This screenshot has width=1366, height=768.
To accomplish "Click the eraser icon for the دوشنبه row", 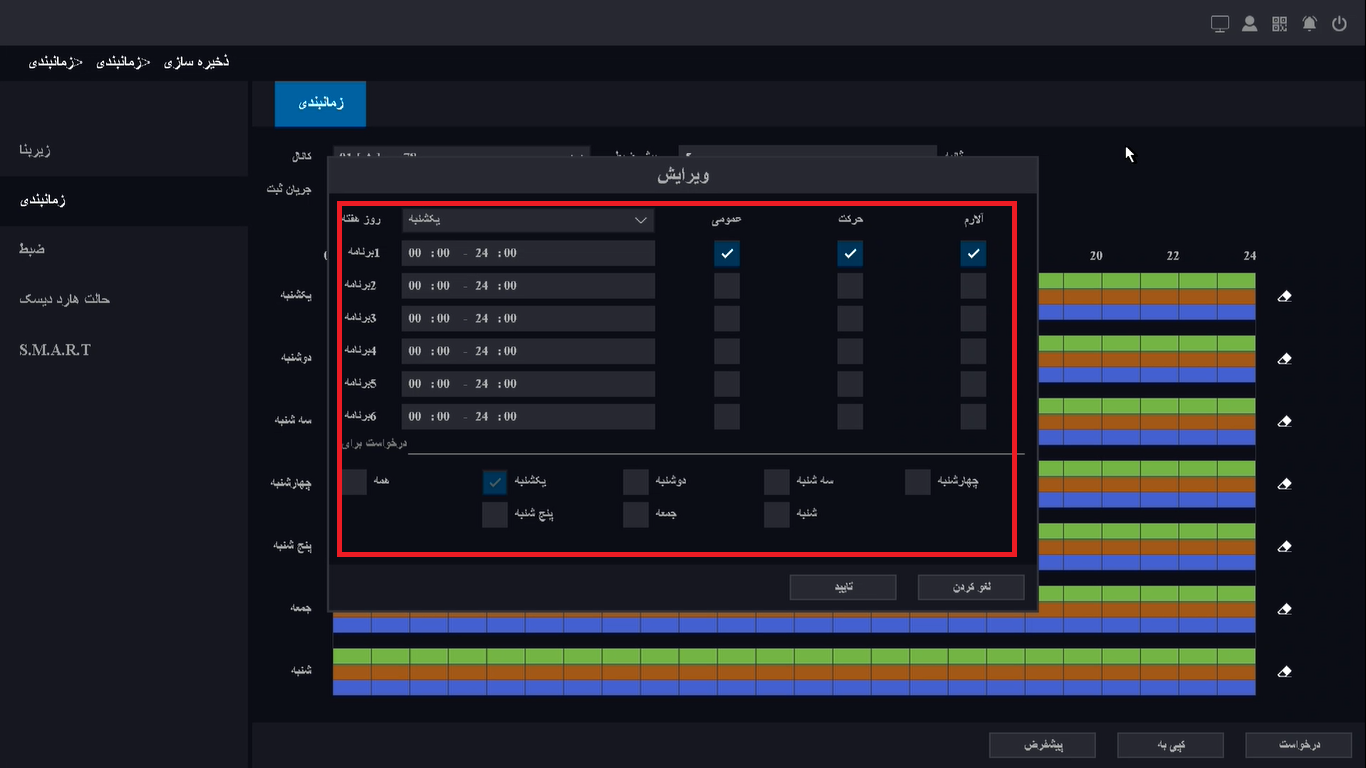I will [1285, 359].
